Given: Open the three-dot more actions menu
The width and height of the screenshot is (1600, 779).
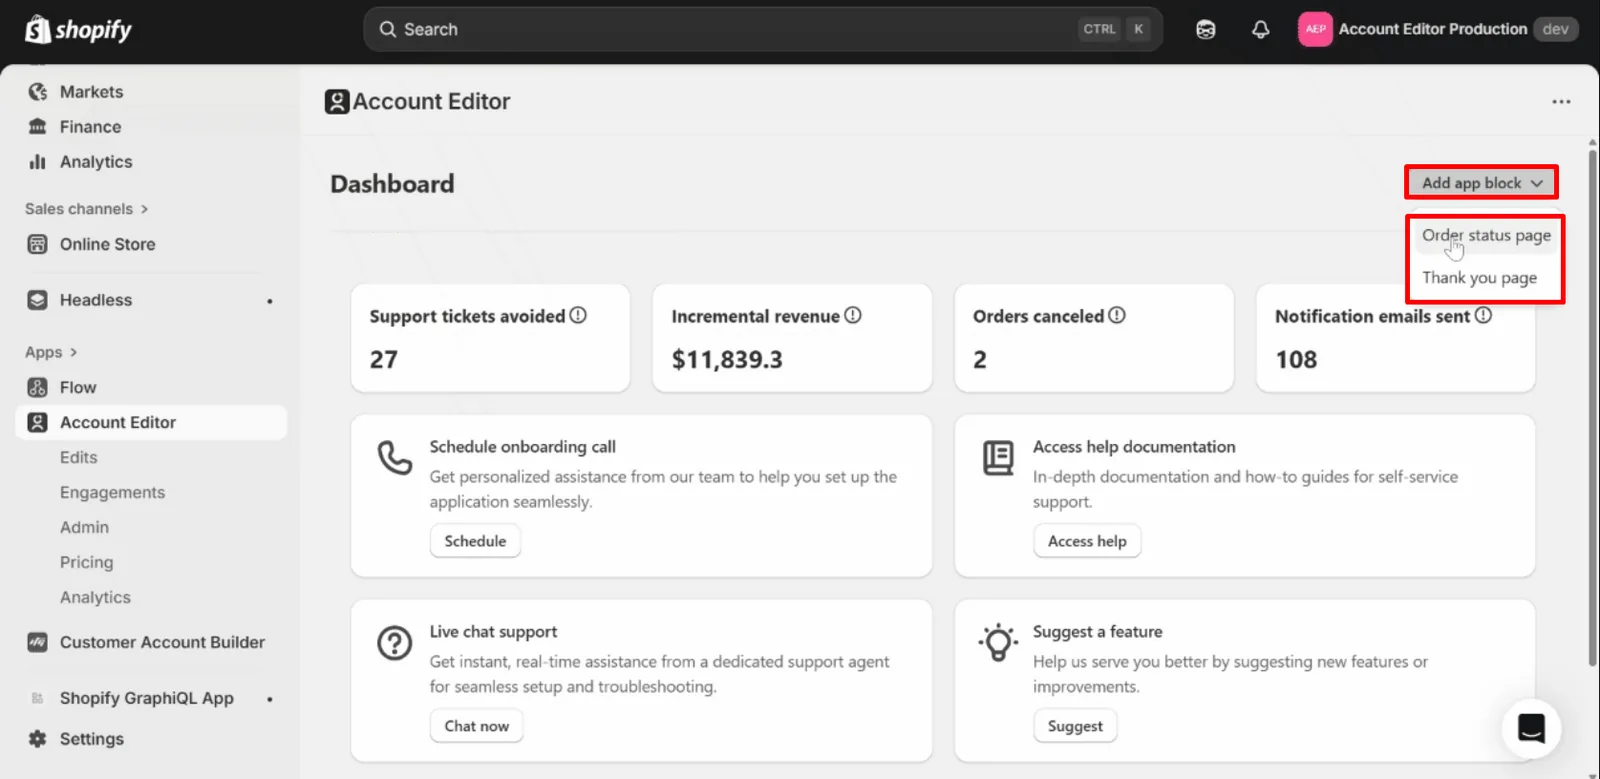Looking at the screenshot, I should click(1561, 101).
